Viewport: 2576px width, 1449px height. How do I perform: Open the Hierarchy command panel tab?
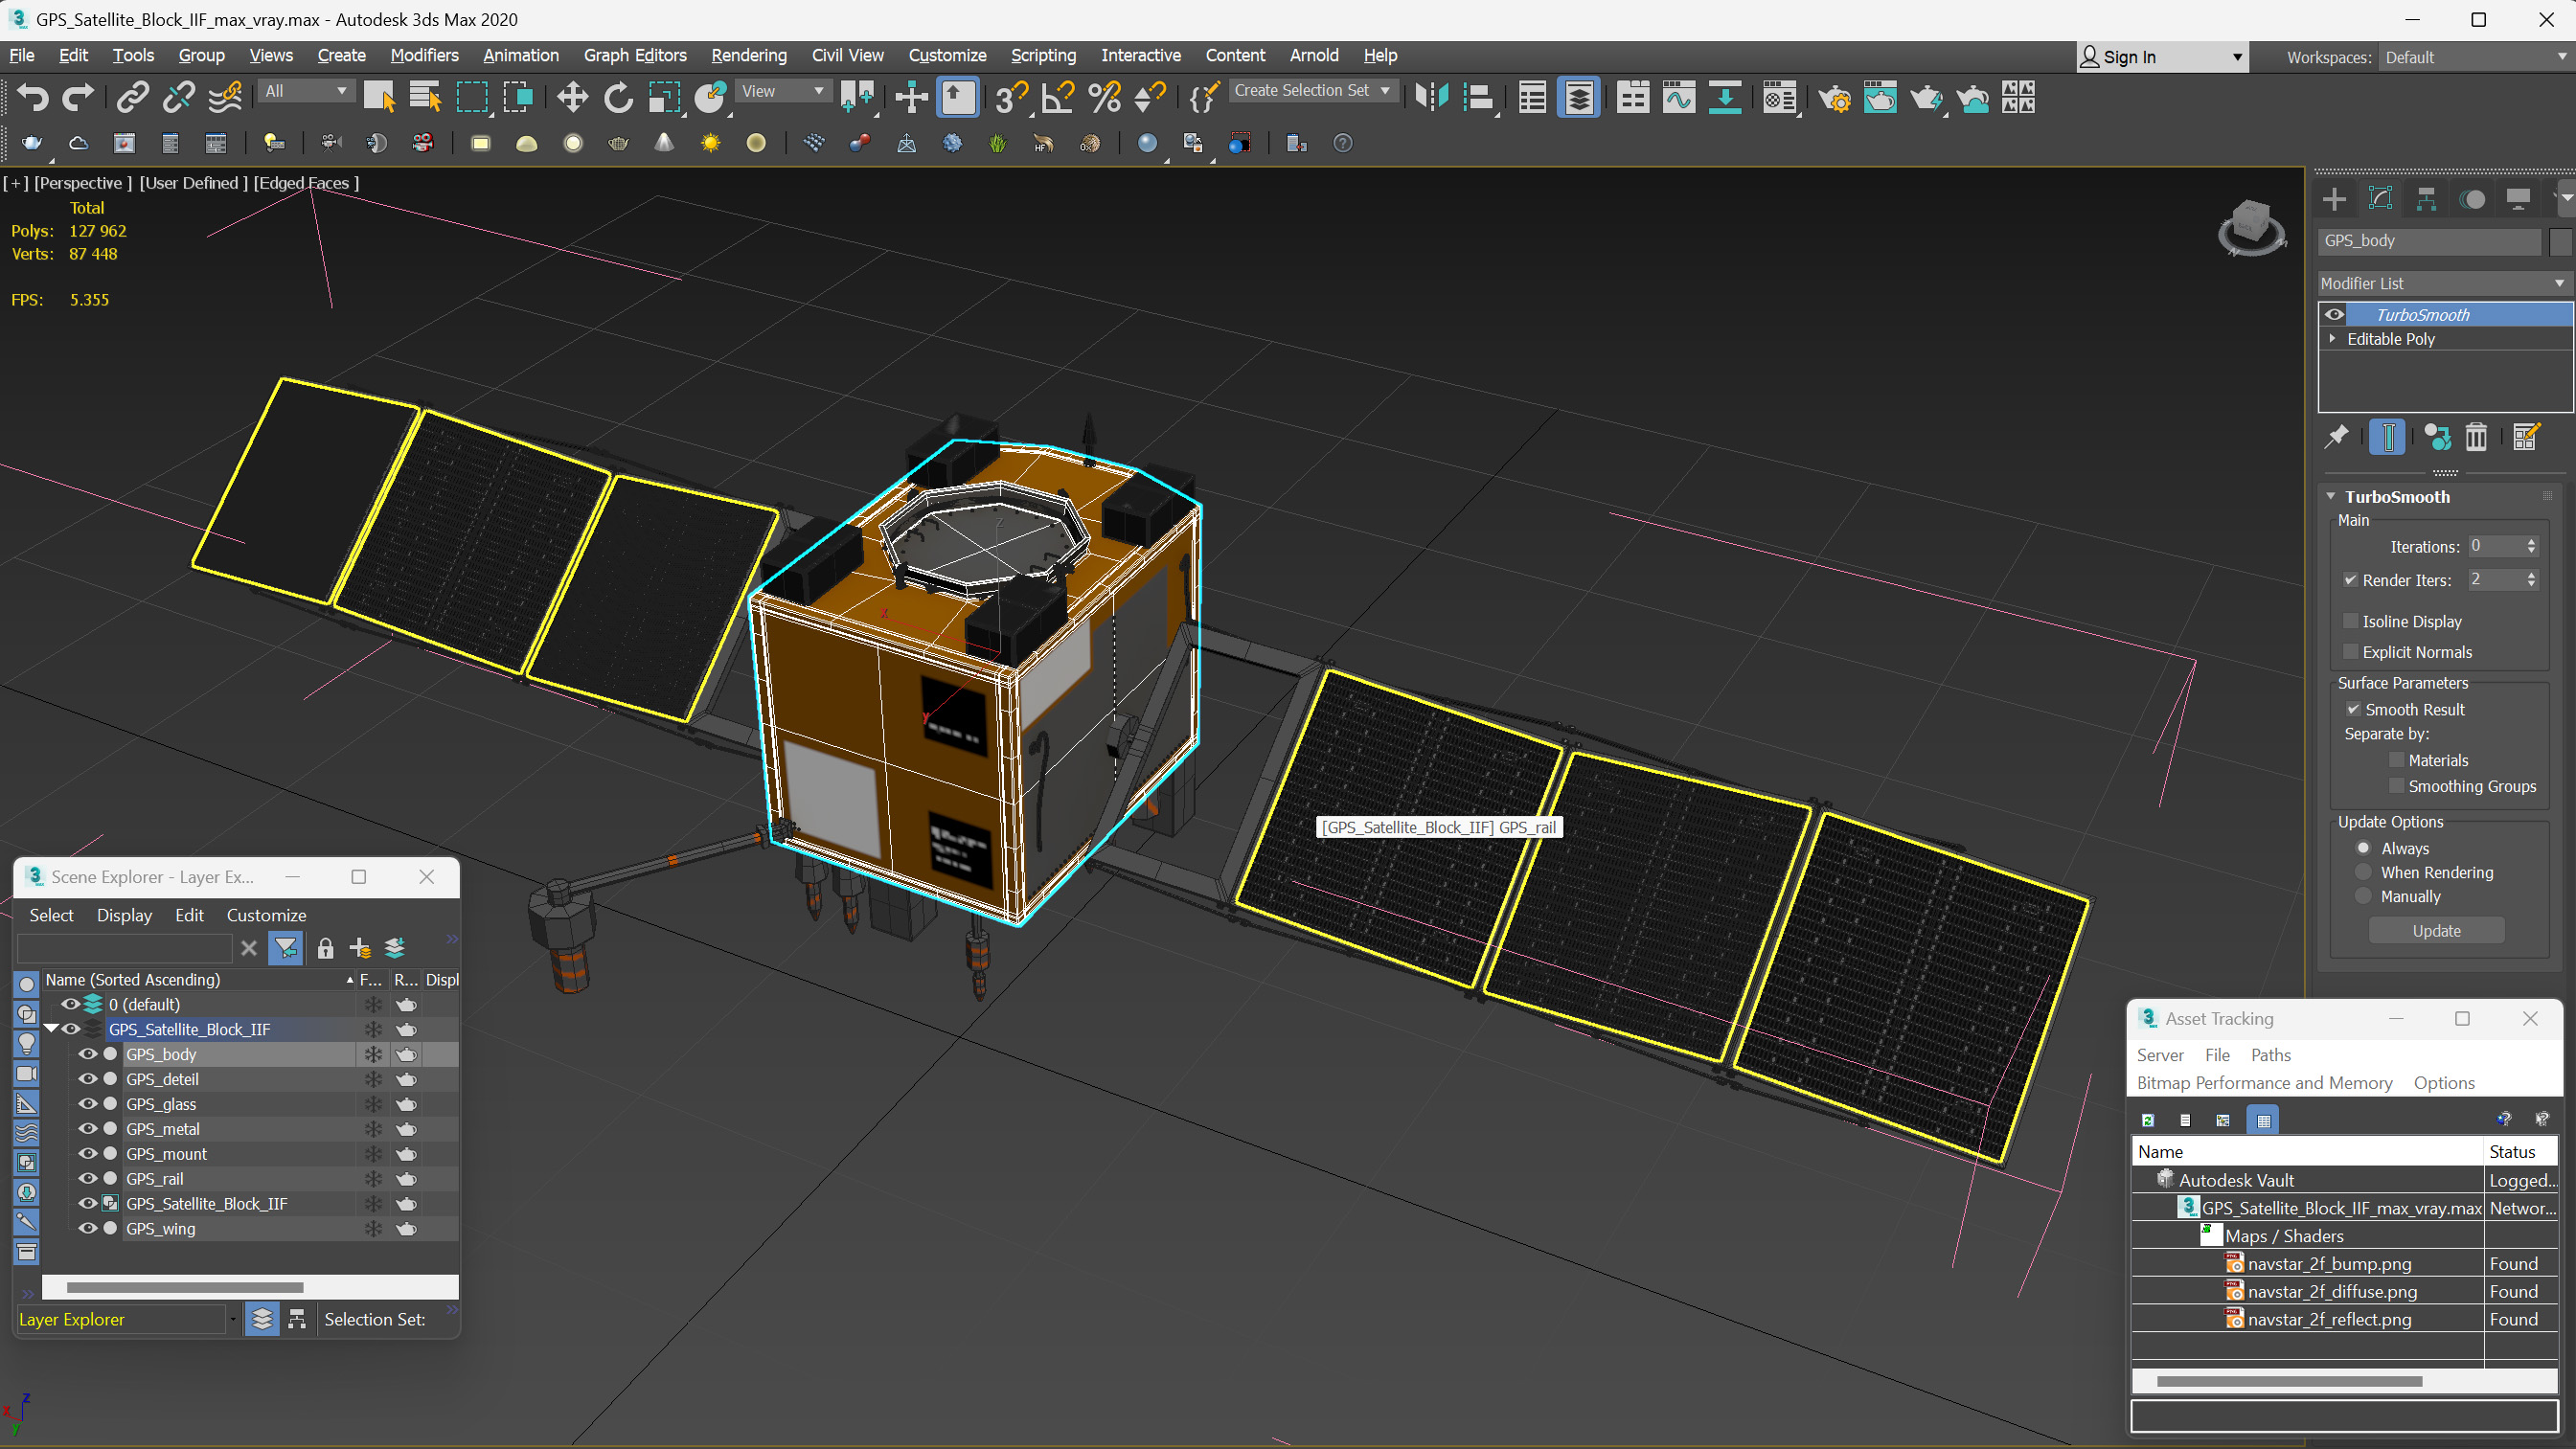pos(2426,199)
